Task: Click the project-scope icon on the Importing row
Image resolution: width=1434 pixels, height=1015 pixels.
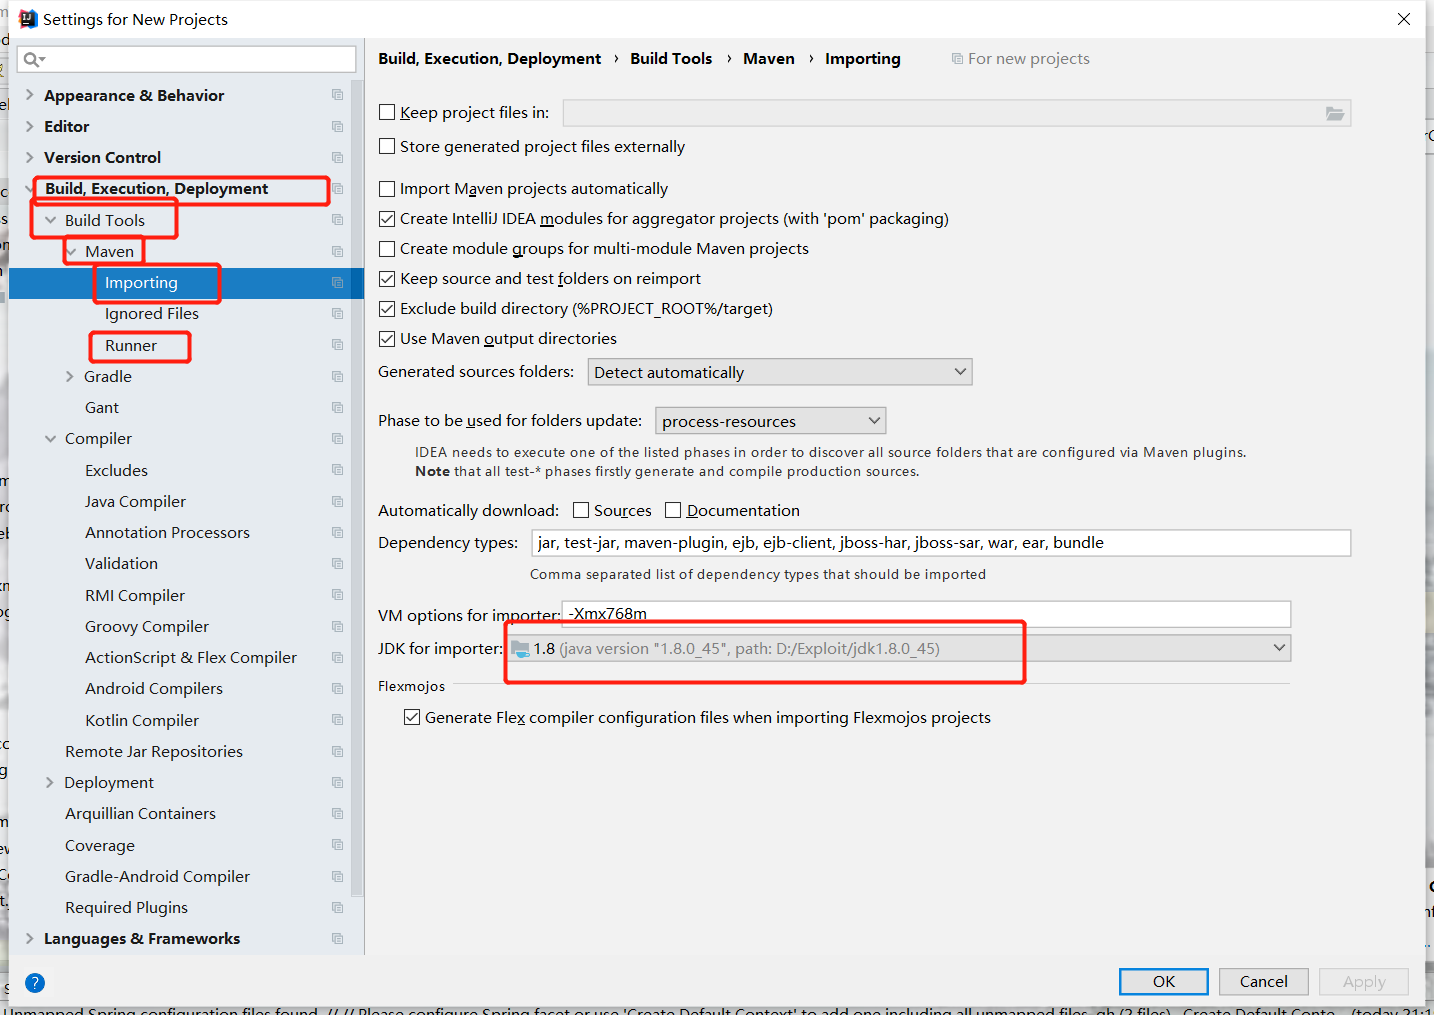Action: point(337,282)
